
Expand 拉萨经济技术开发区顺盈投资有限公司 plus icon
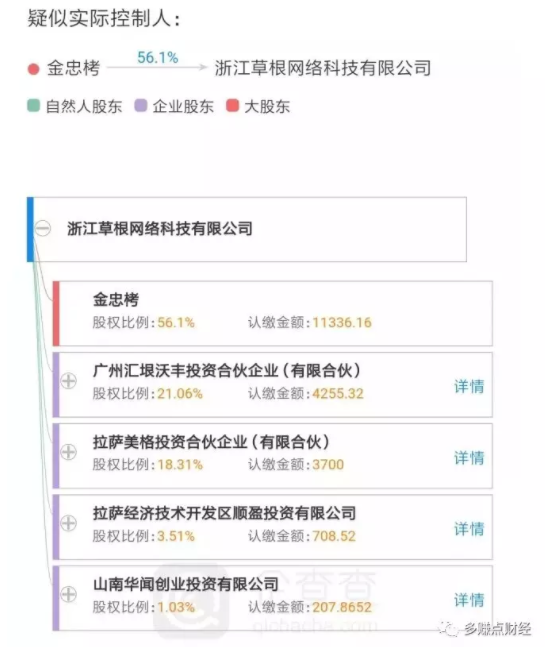(x=68, y=523)
